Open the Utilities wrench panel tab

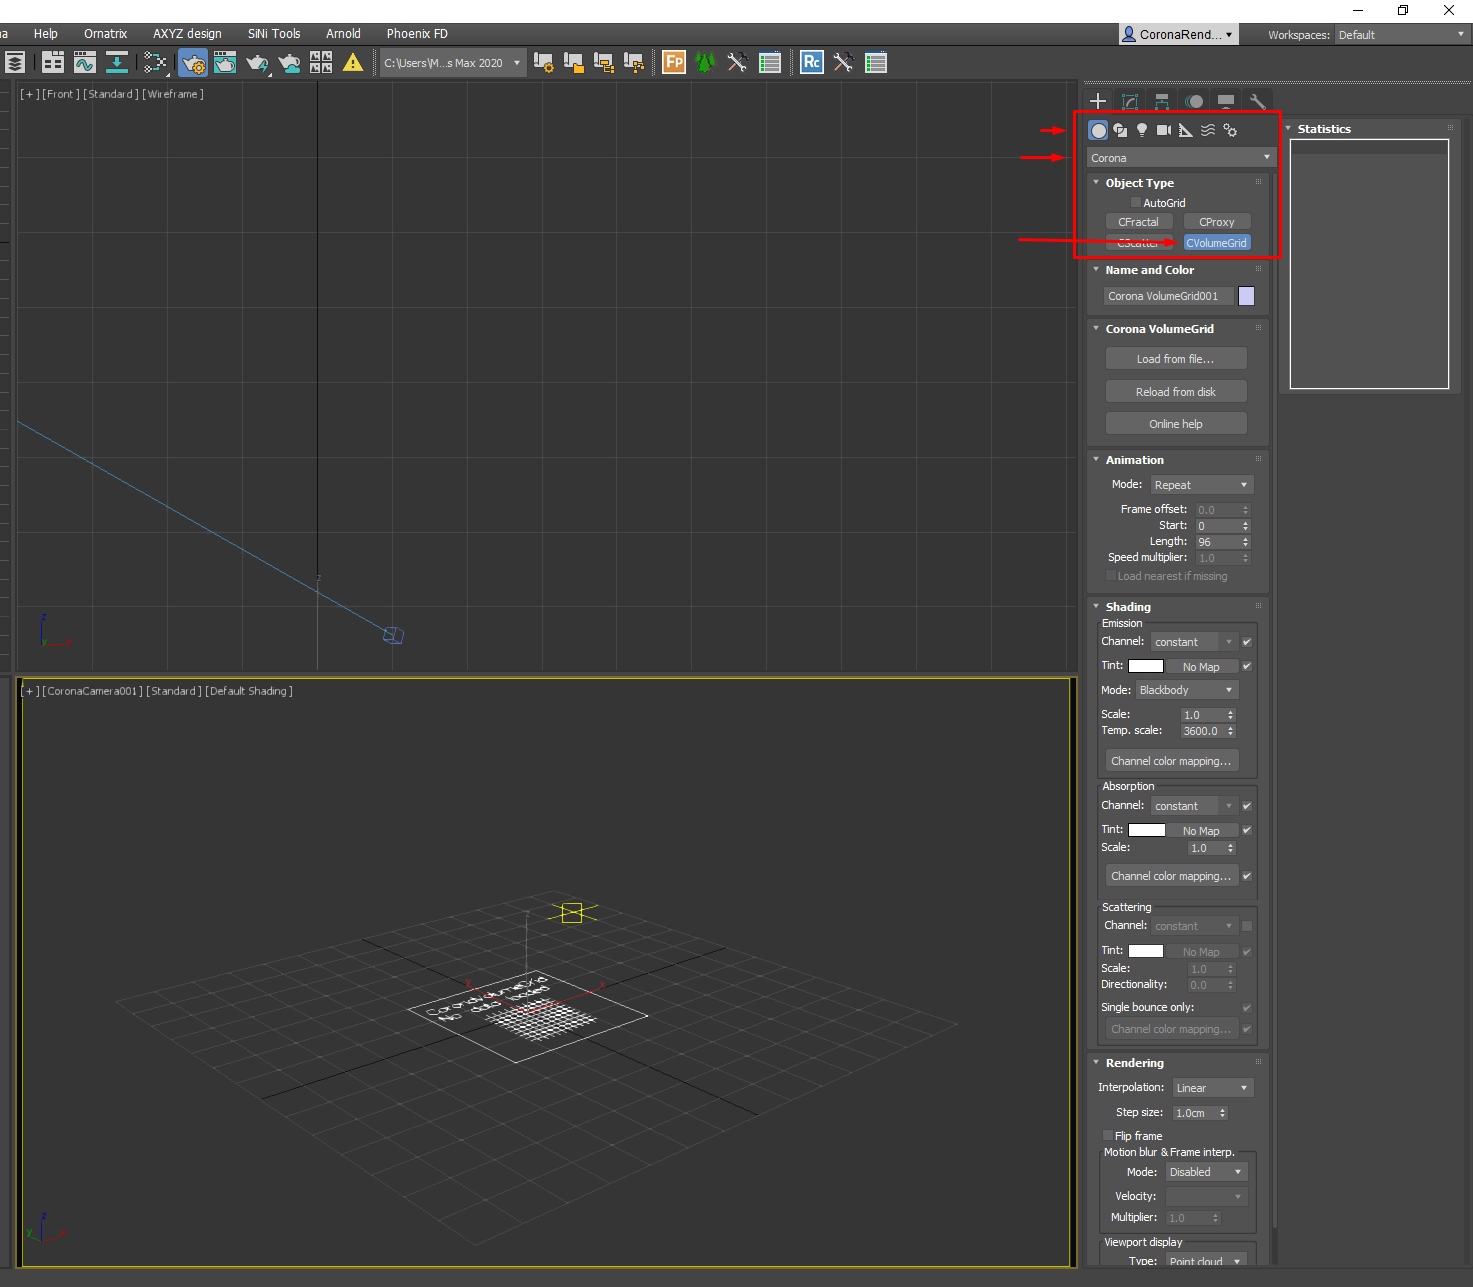coord(1258,101)
